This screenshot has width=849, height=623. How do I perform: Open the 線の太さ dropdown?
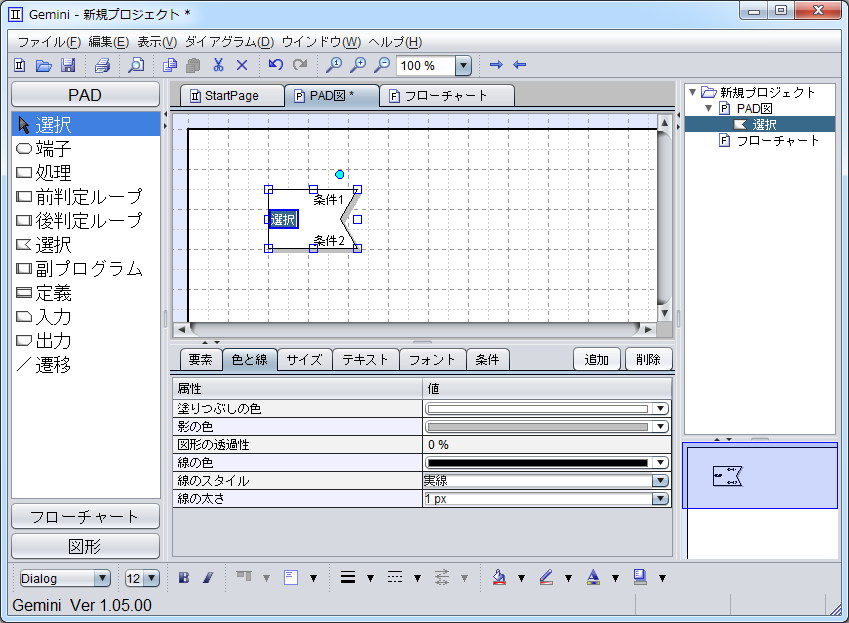[x=660, y=499]
